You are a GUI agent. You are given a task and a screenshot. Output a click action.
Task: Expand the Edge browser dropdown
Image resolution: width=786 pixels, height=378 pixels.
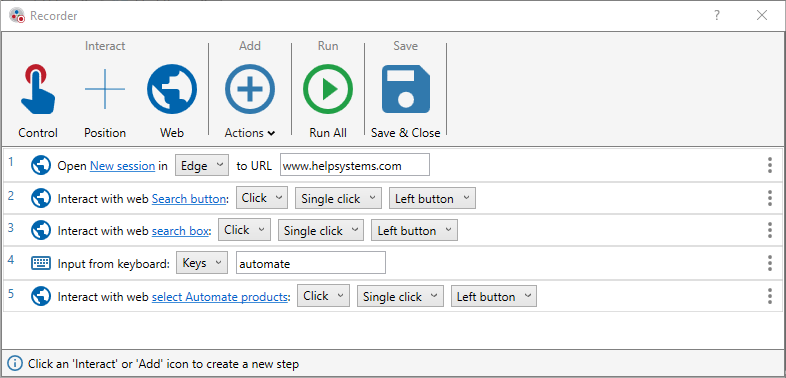(202, 165)
